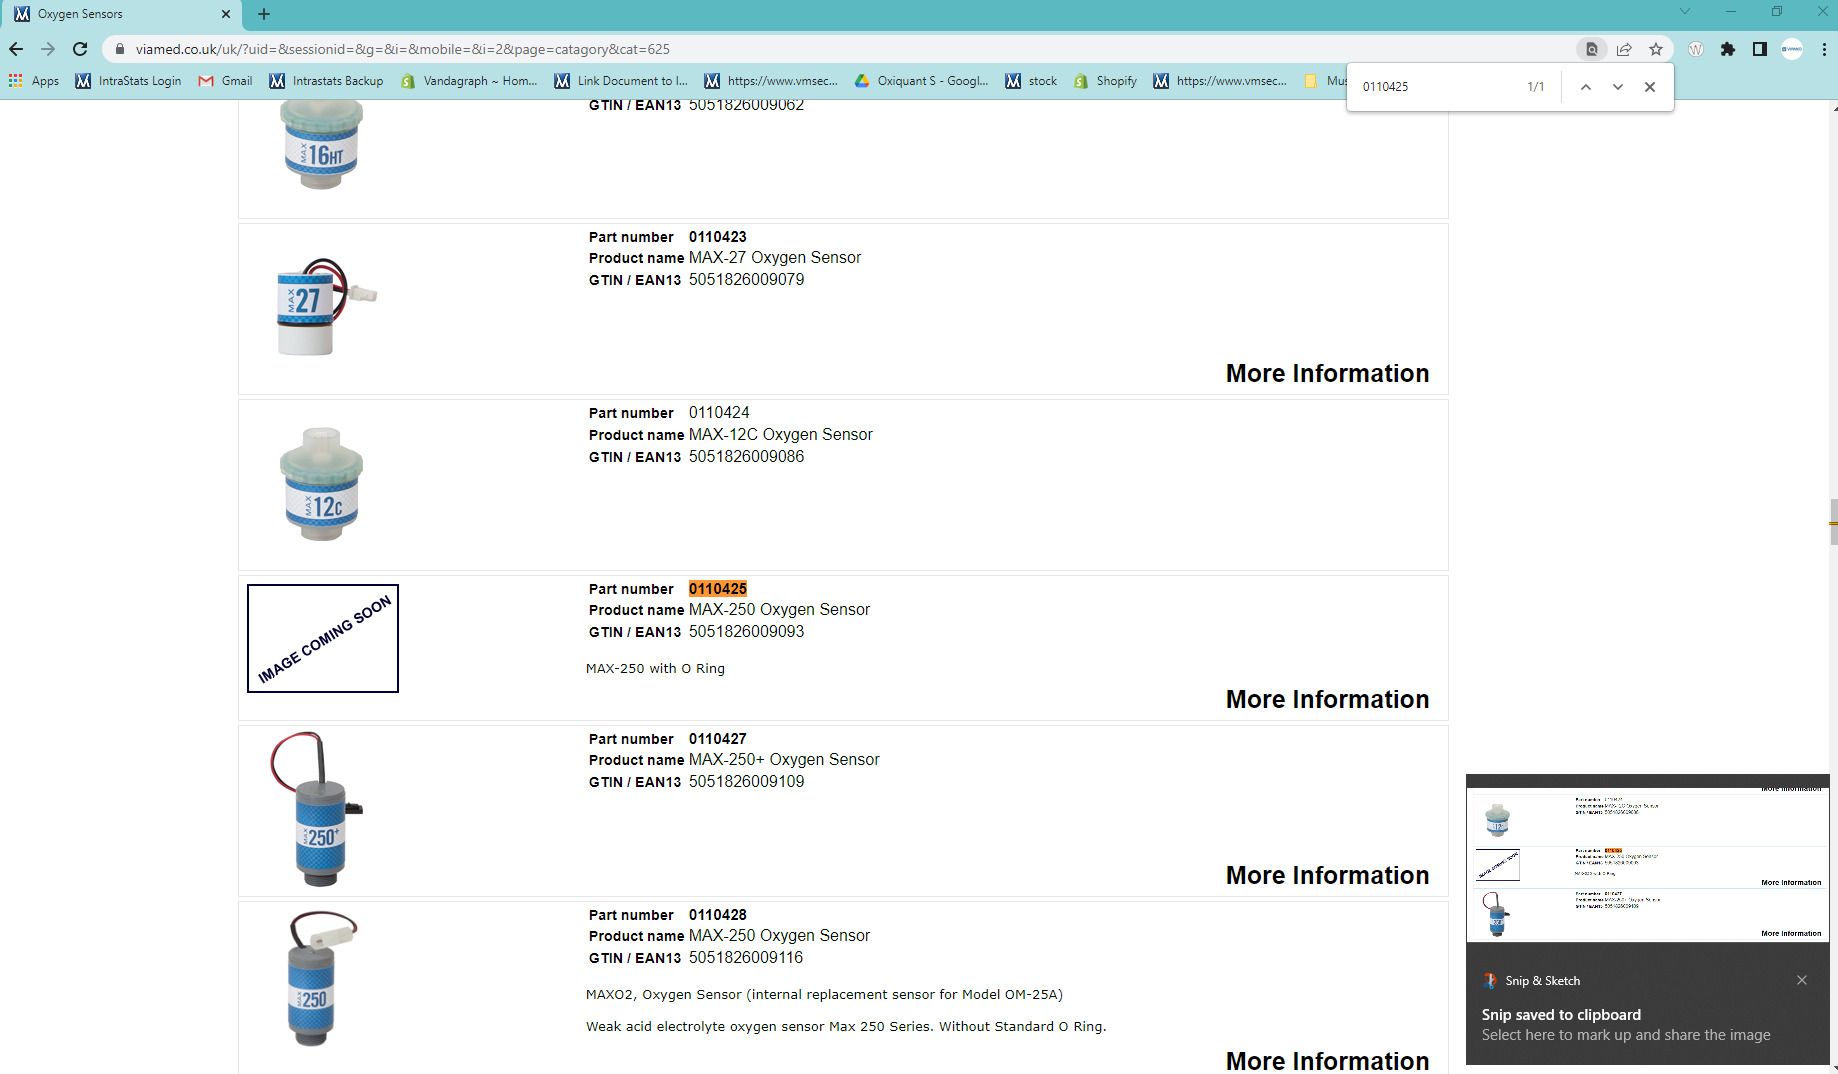Viewport: 1838px width, 1074px height.
Task: Reload the current page
Action: 80,49
